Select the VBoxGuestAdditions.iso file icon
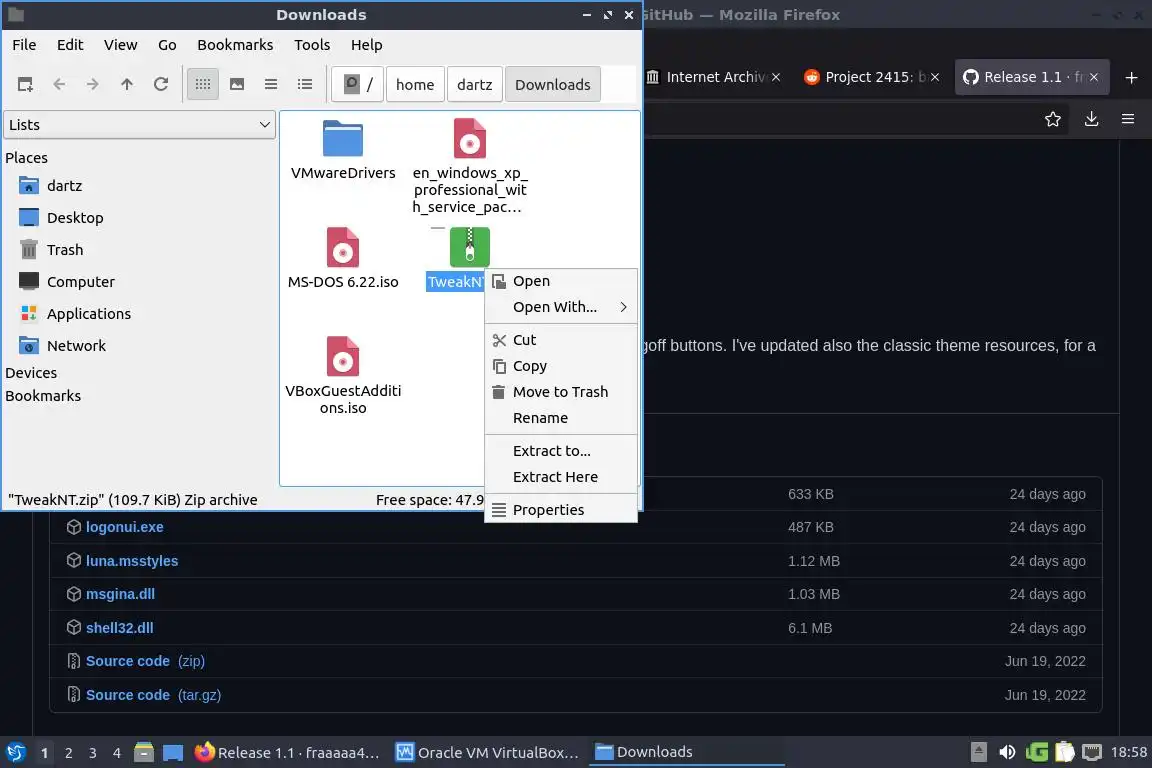This screenshot has width=1152, height=768. pyautogui.click(x=343, y=356)
